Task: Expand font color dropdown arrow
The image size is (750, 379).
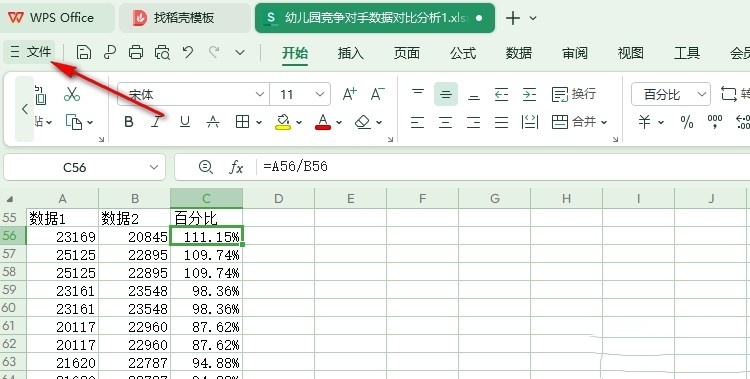Action: coord(339,123)
